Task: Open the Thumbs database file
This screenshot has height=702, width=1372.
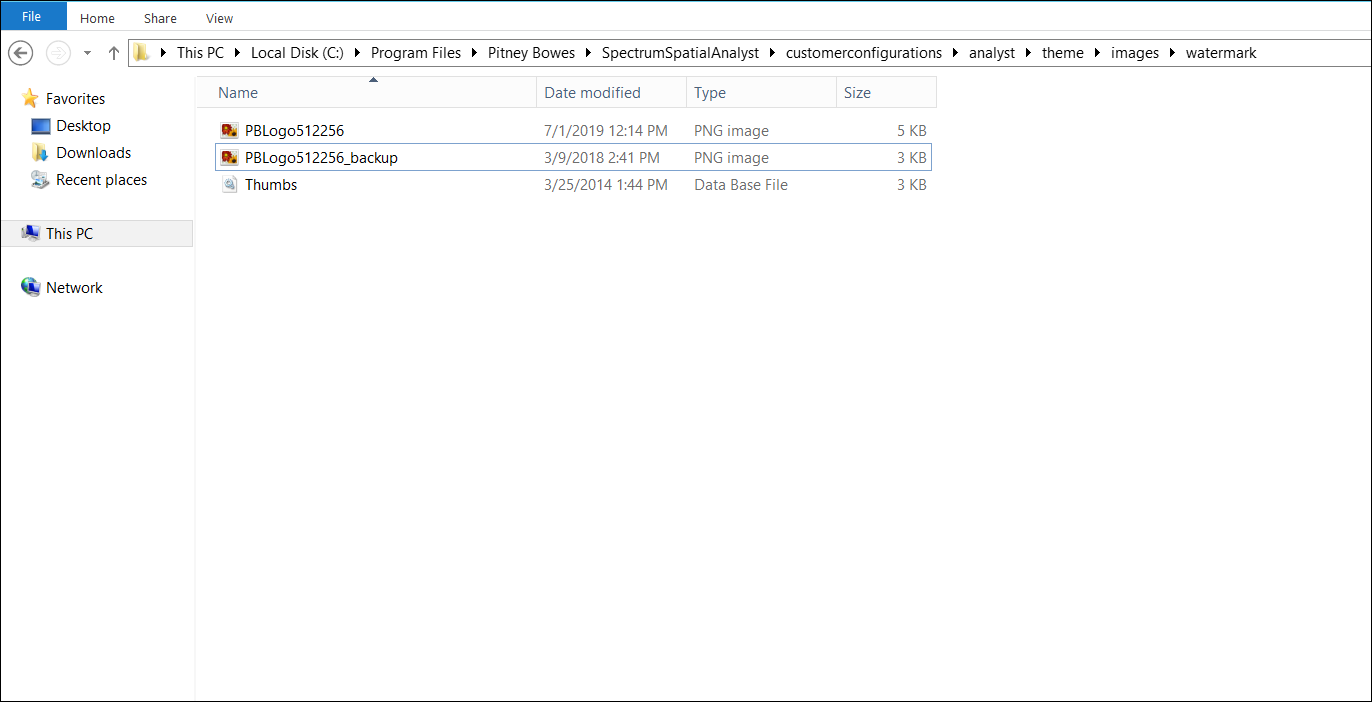Action: (270, 184)
